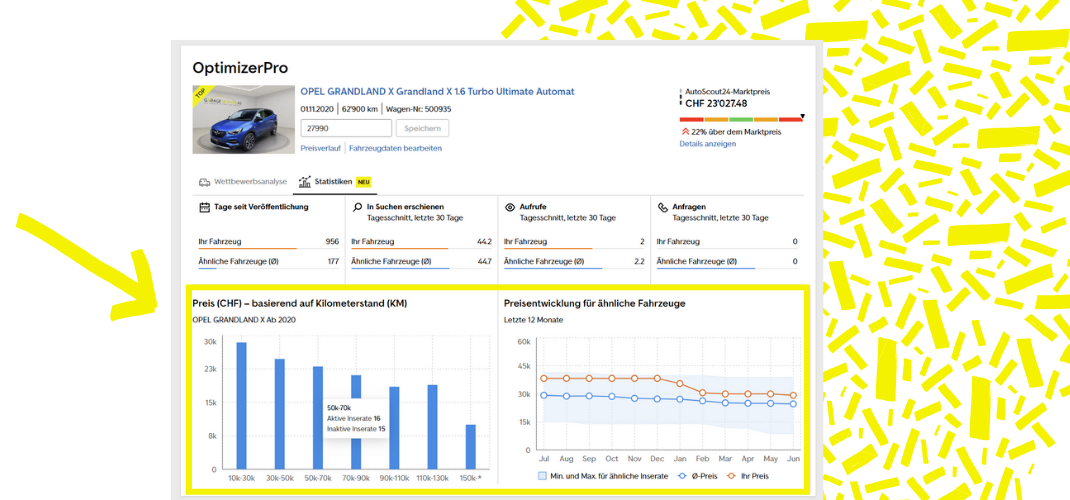Screen dimensions: 1070x500
Task: Click the Ø-Preis data point for Oct
Action: coord(612,396)
